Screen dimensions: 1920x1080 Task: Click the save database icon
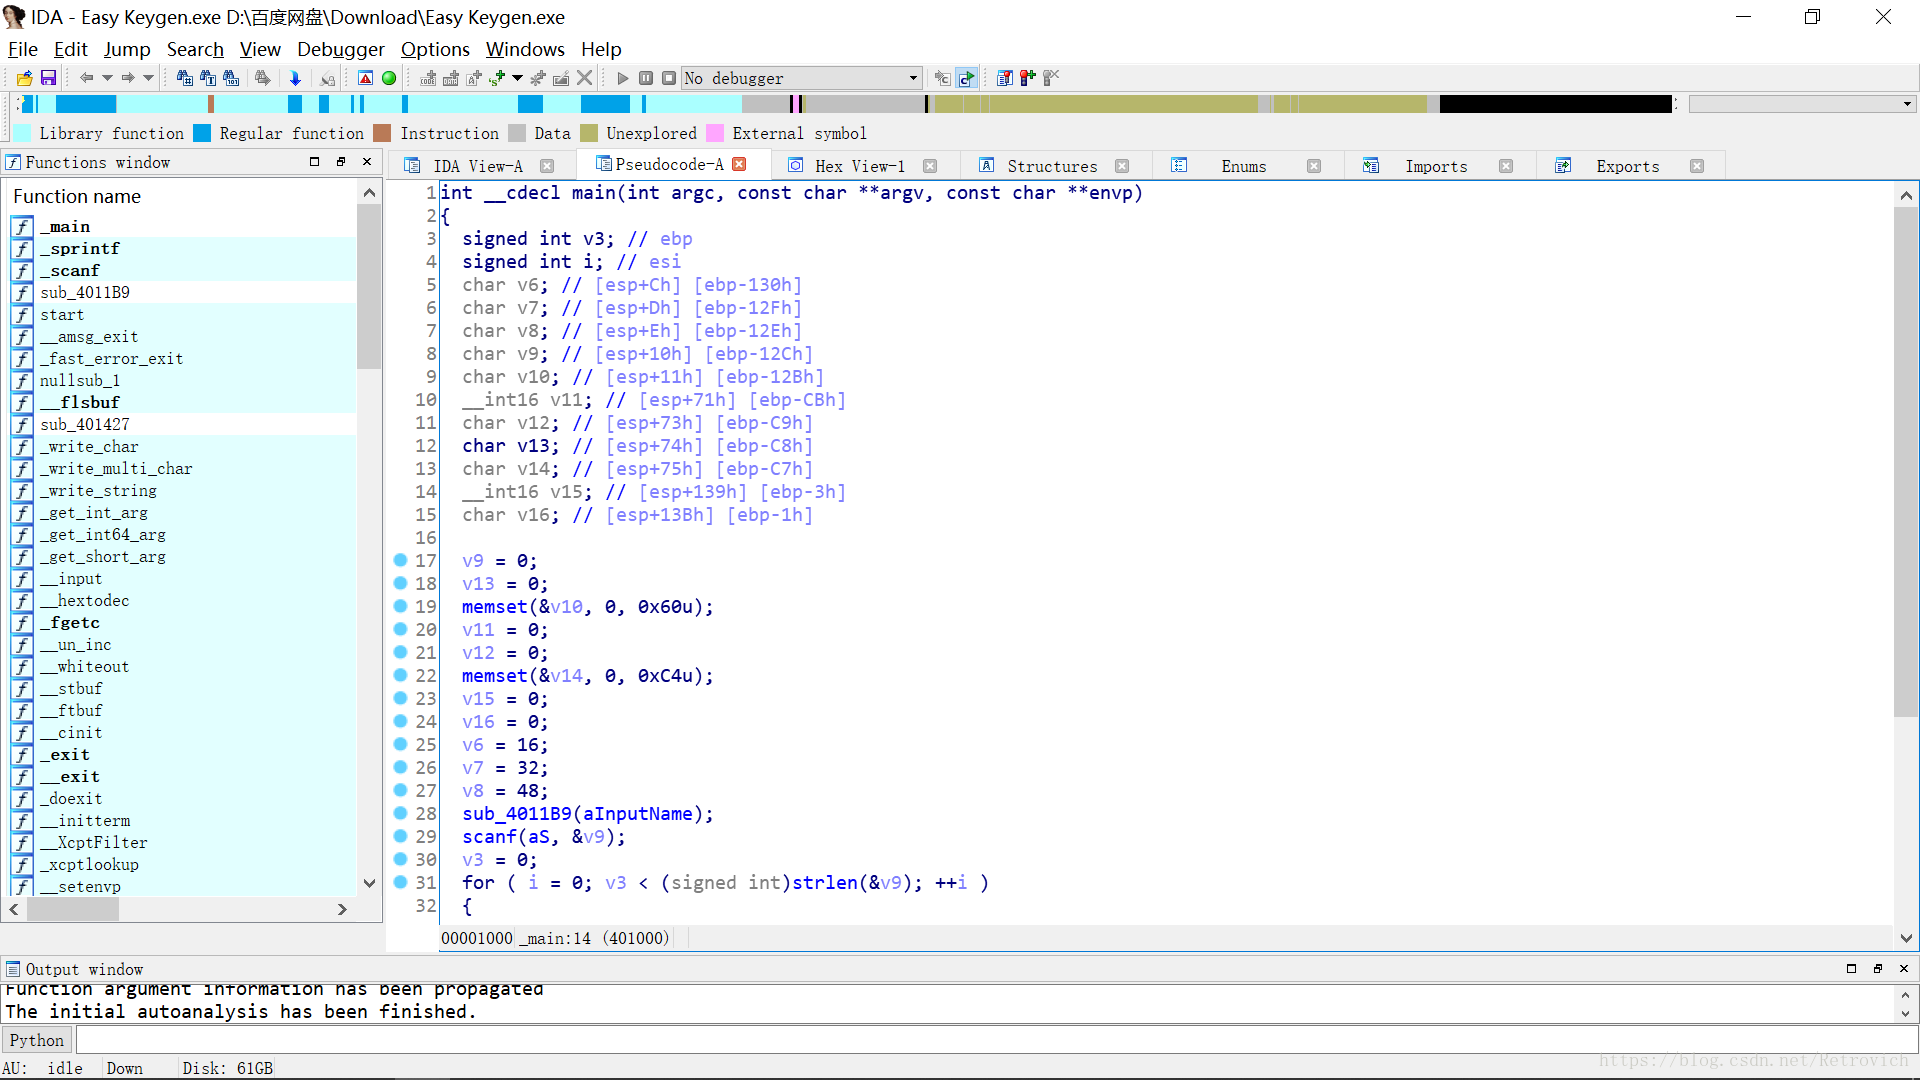[47, 78]
